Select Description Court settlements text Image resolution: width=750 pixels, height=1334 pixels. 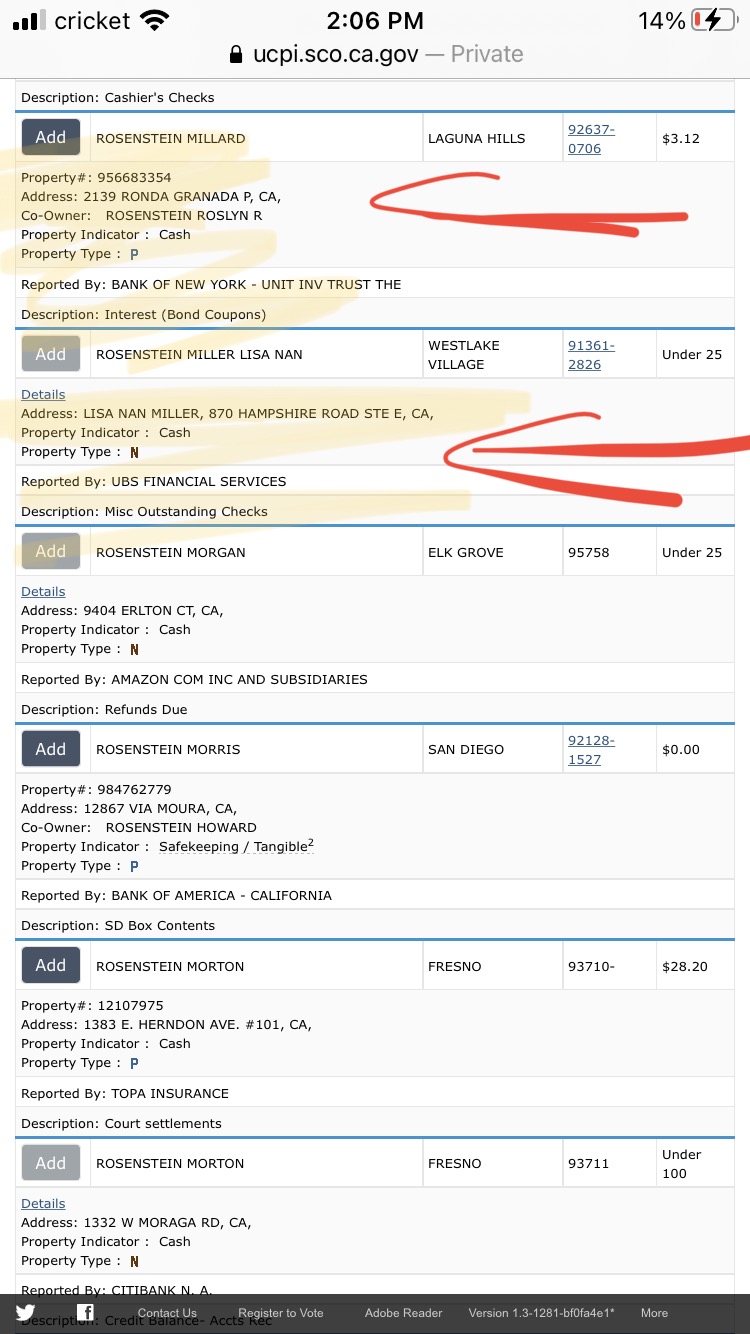tap(121, 1123)
